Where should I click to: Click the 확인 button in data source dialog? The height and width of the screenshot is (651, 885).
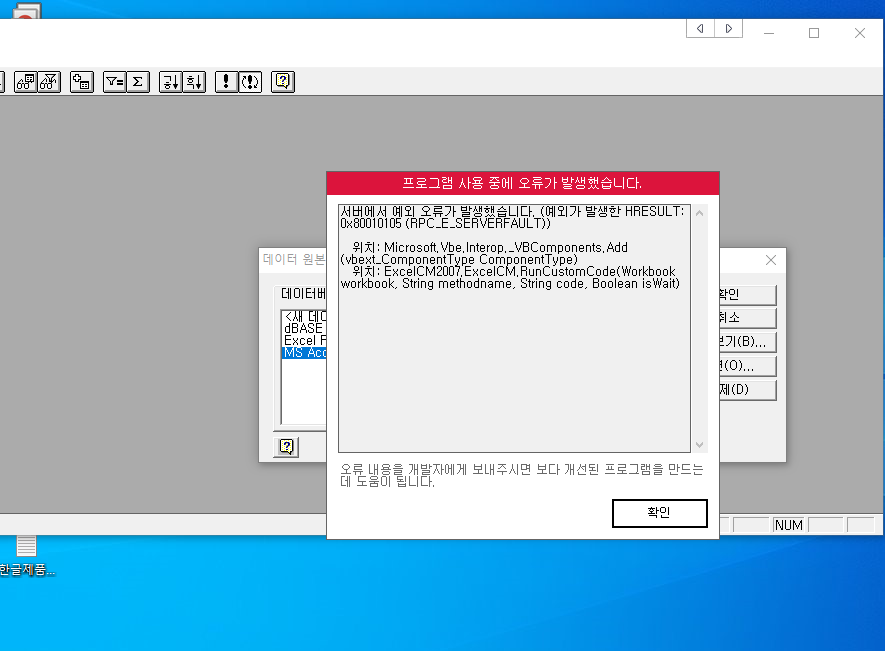(746, 295)
